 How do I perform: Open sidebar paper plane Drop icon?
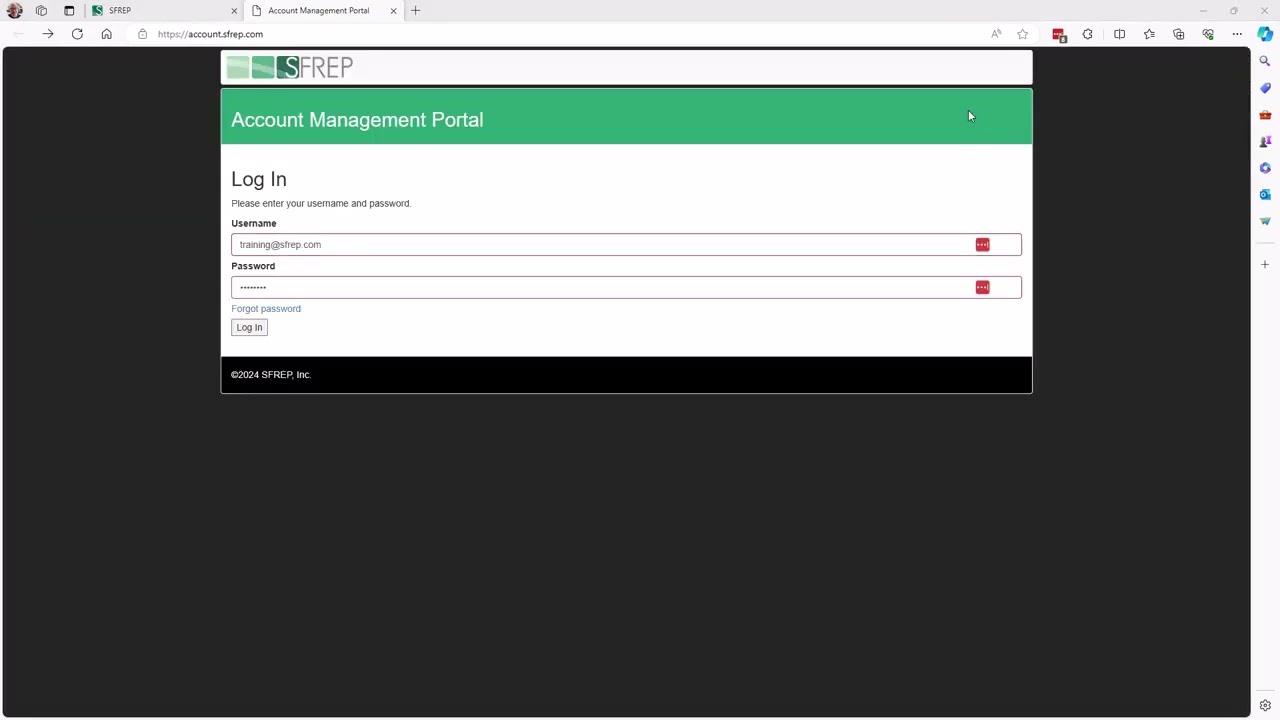click(x=1265, y=221)
